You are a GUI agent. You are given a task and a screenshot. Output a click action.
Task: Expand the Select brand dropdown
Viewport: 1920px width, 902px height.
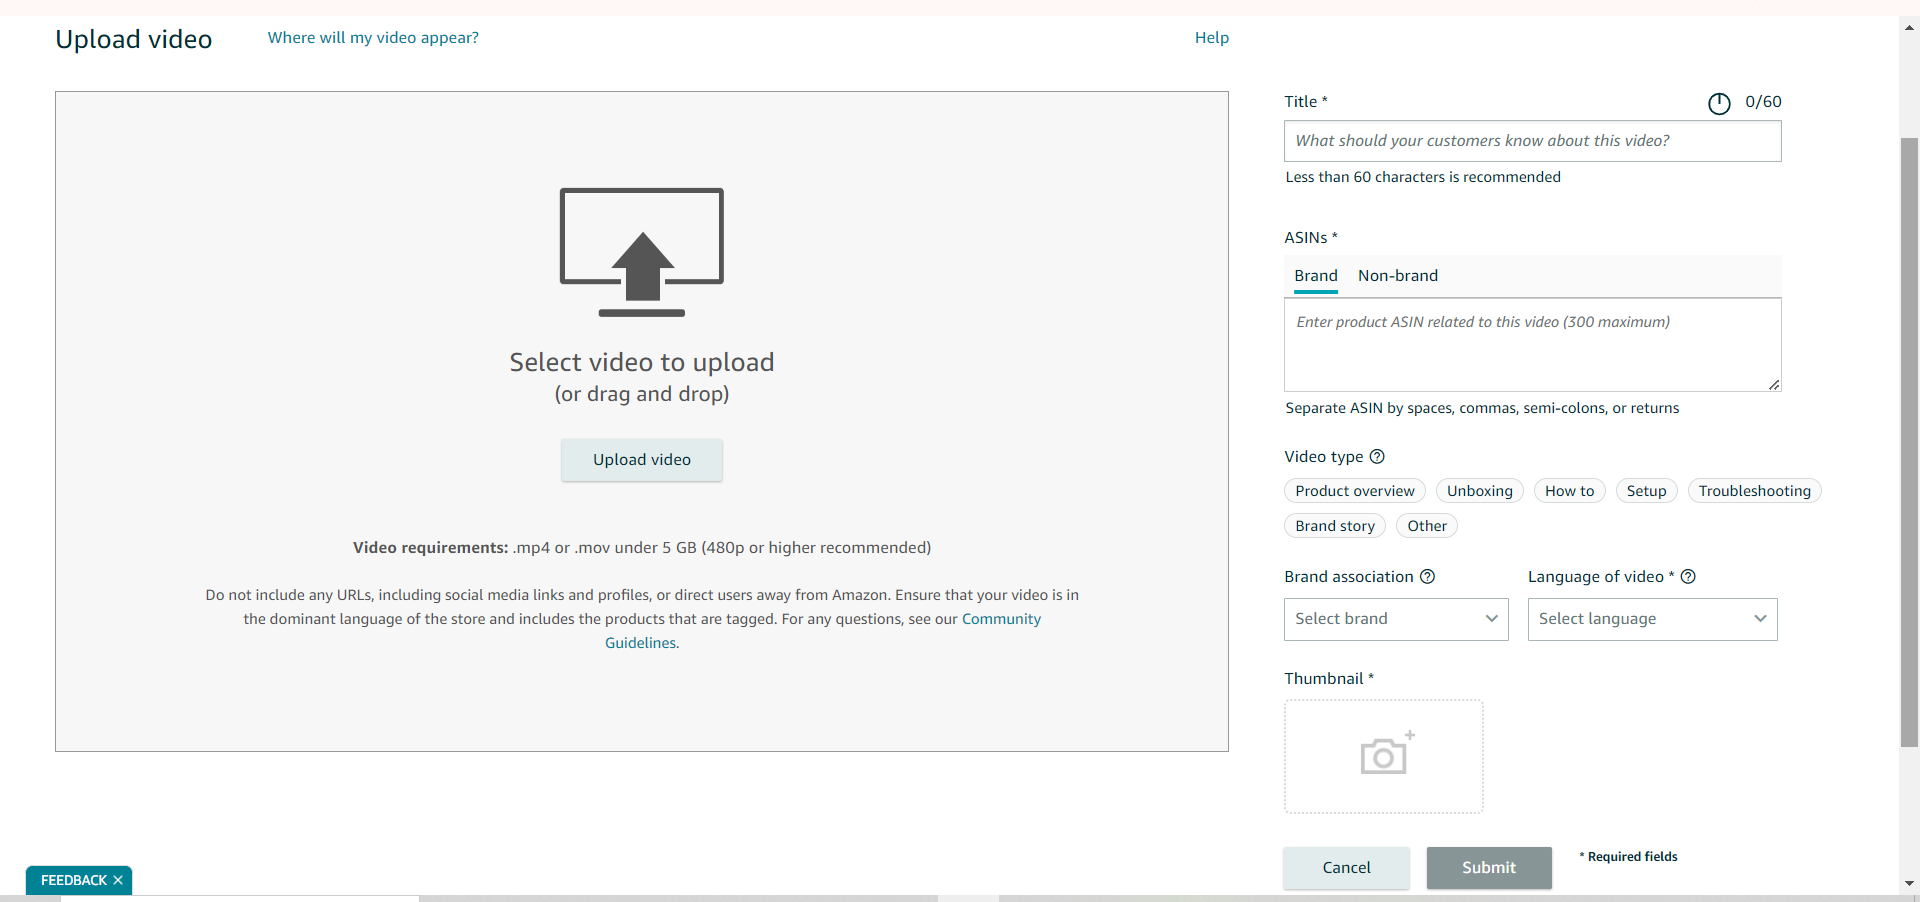point(1395,619)
